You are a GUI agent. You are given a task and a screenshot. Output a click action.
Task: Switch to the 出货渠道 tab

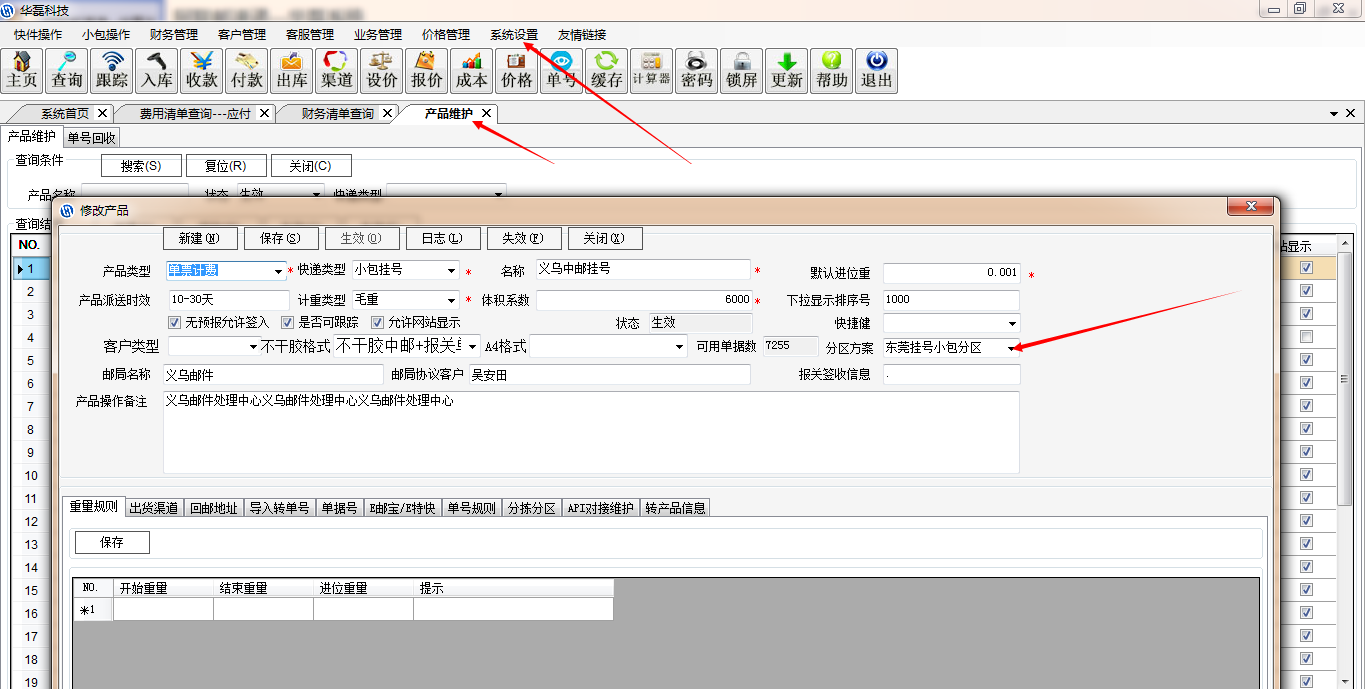tap(154, 508)
